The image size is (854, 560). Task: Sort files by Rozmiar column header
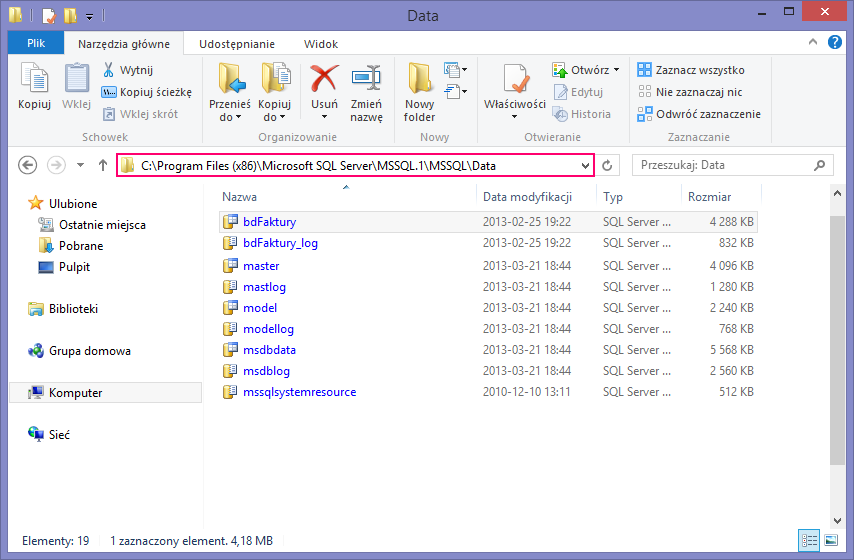(709, 197)
